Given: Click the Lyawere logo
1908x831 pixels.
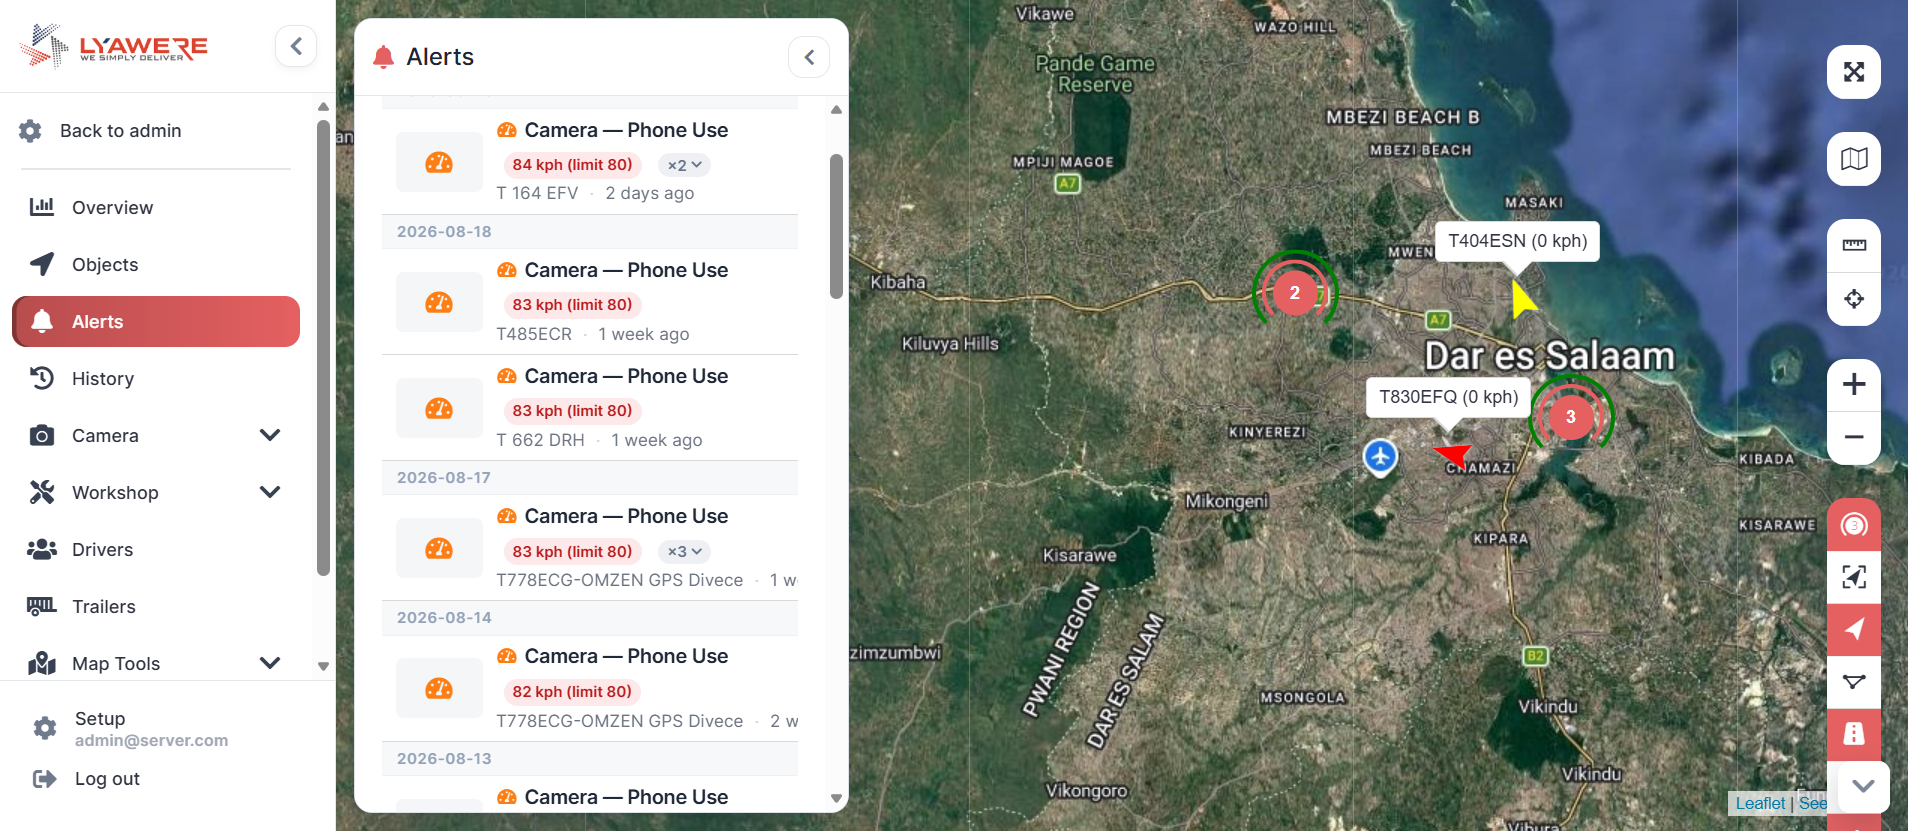Looking at the screenshot, I should coord(114,46).
